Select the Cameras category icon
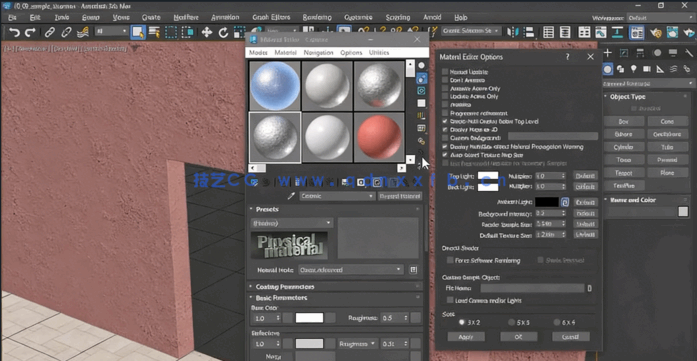This screenshot has height=361, width=697. point(647,69)
